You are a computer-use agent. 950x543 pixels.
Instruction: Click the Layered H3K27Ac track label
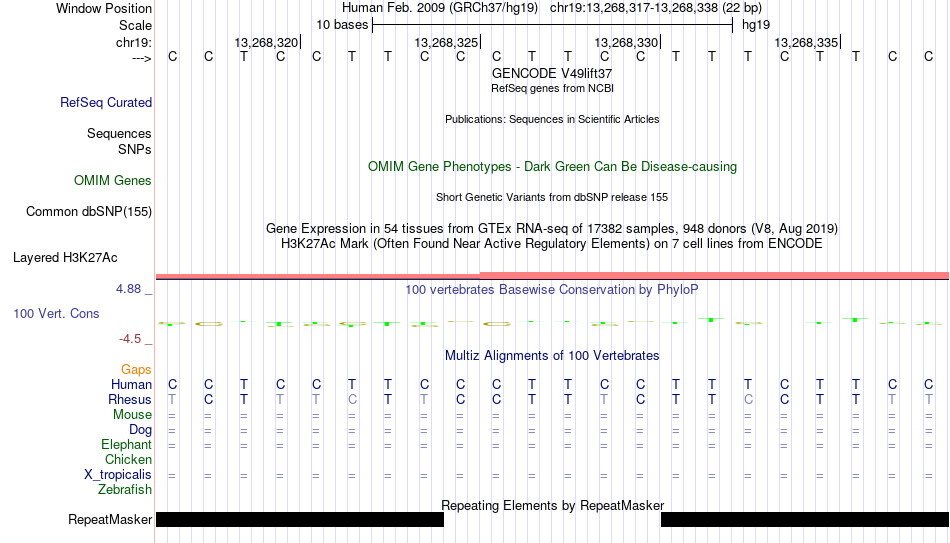65,258
